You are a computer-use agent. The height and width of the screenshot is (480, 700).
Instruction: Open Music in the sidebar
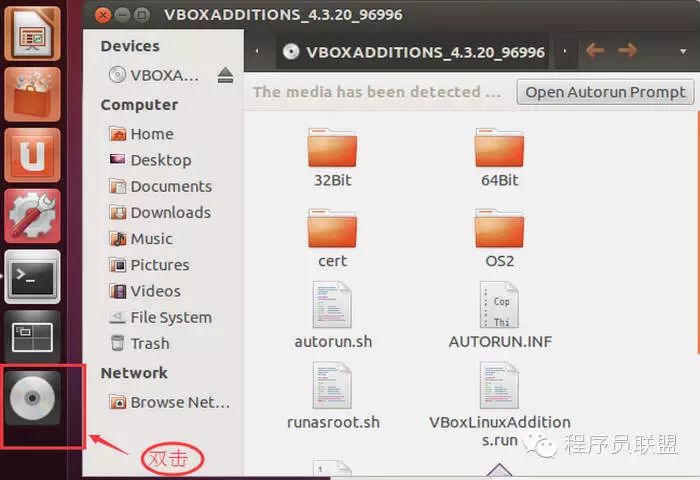[141, 239]
